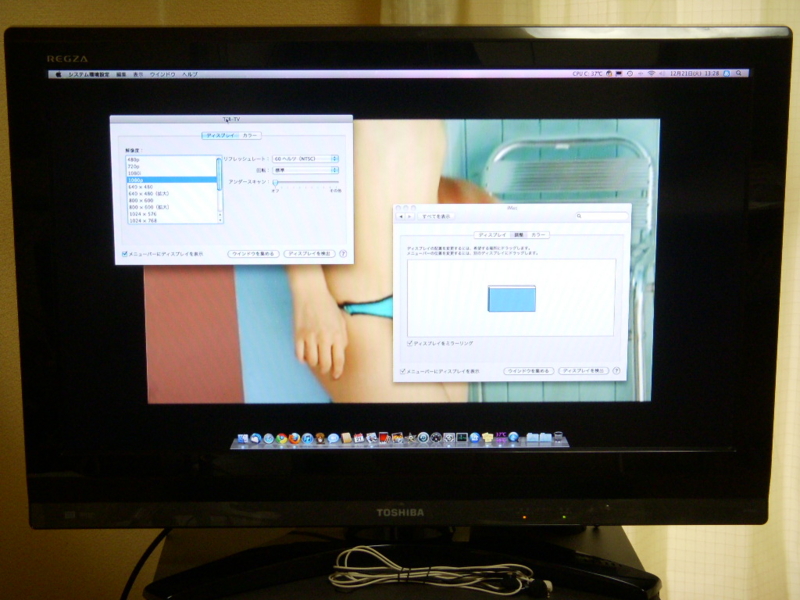Open the Apple menu
This screenshot has height=600, width=800.
(x=58, y=74)
